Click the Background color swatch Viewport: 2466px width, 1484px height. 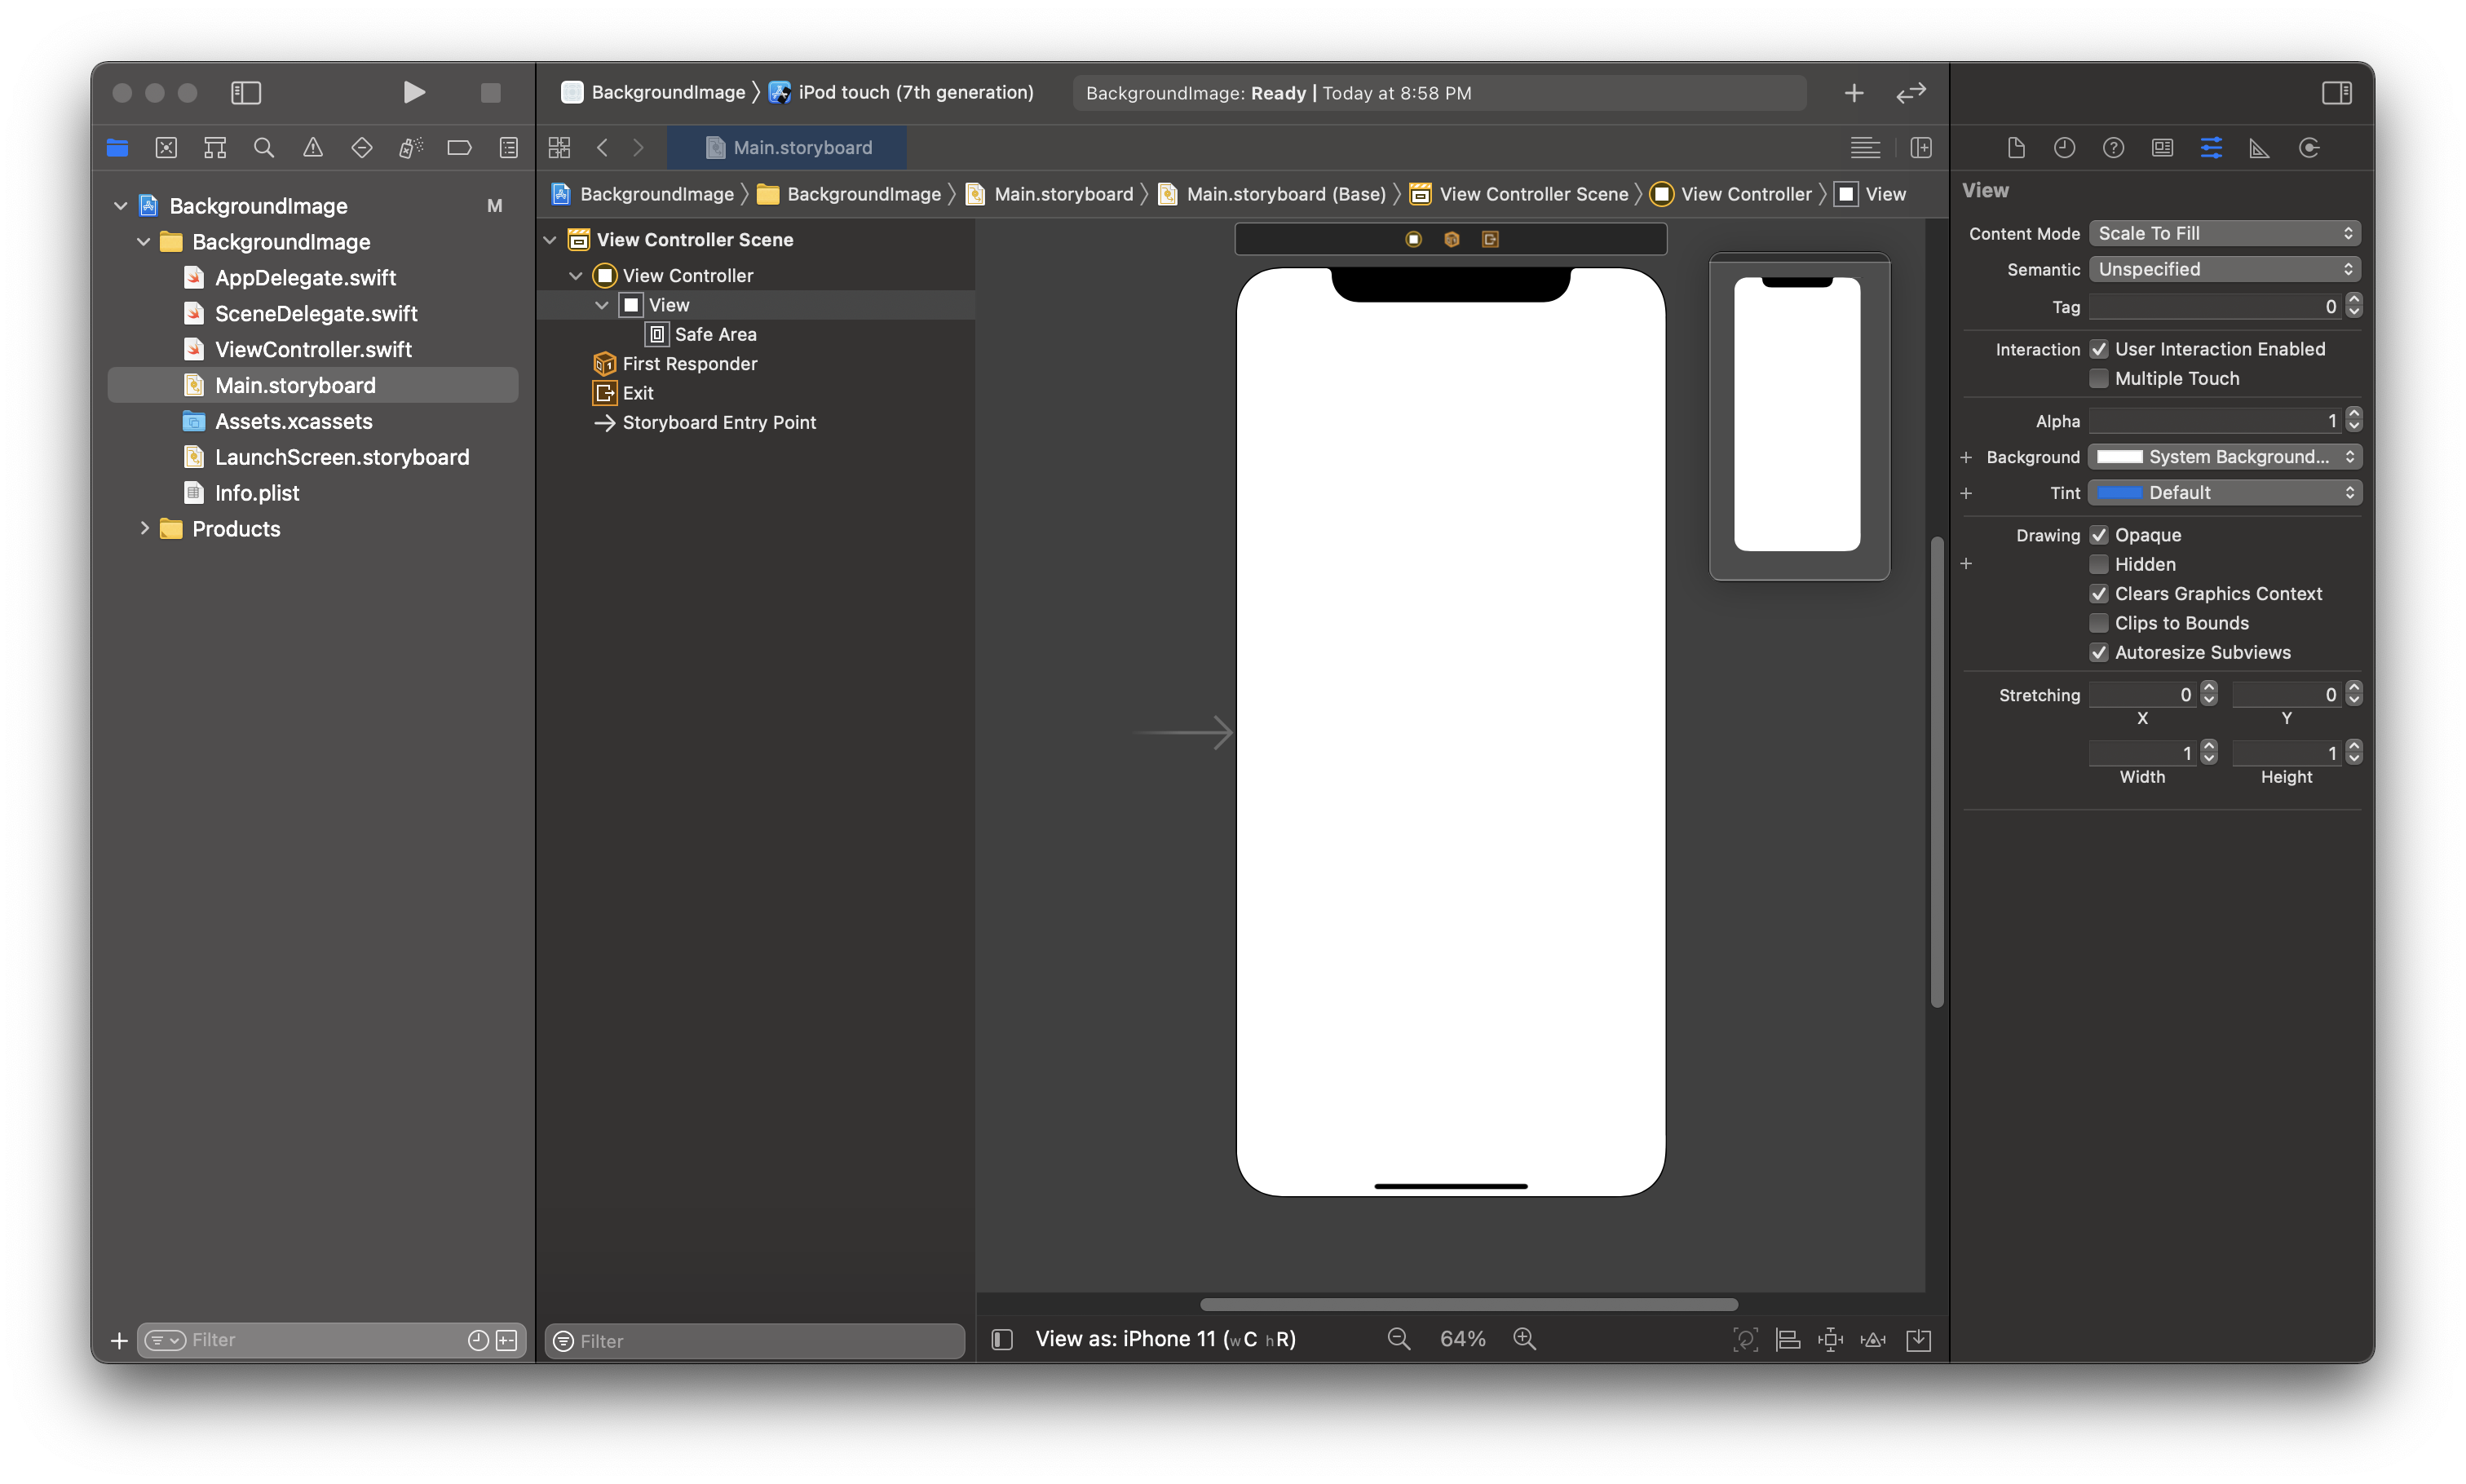[2119, 457]
